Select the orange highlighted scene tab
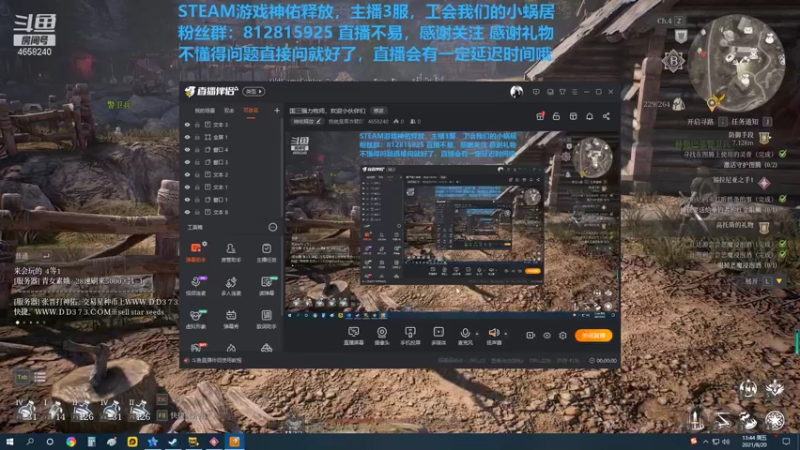This screenshot has height=450, width=800. coord(251,111)
